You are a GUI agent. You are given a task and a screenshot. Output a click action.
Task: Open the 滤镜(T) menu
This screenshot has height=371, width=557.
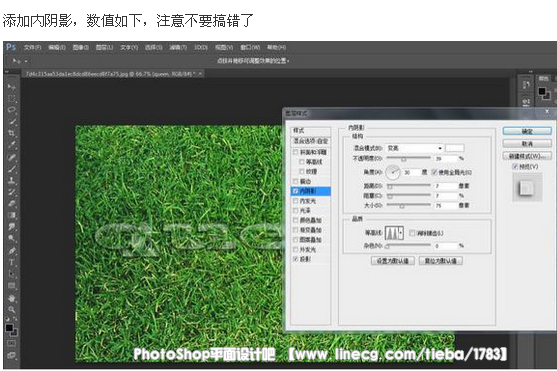pos(178,48)
